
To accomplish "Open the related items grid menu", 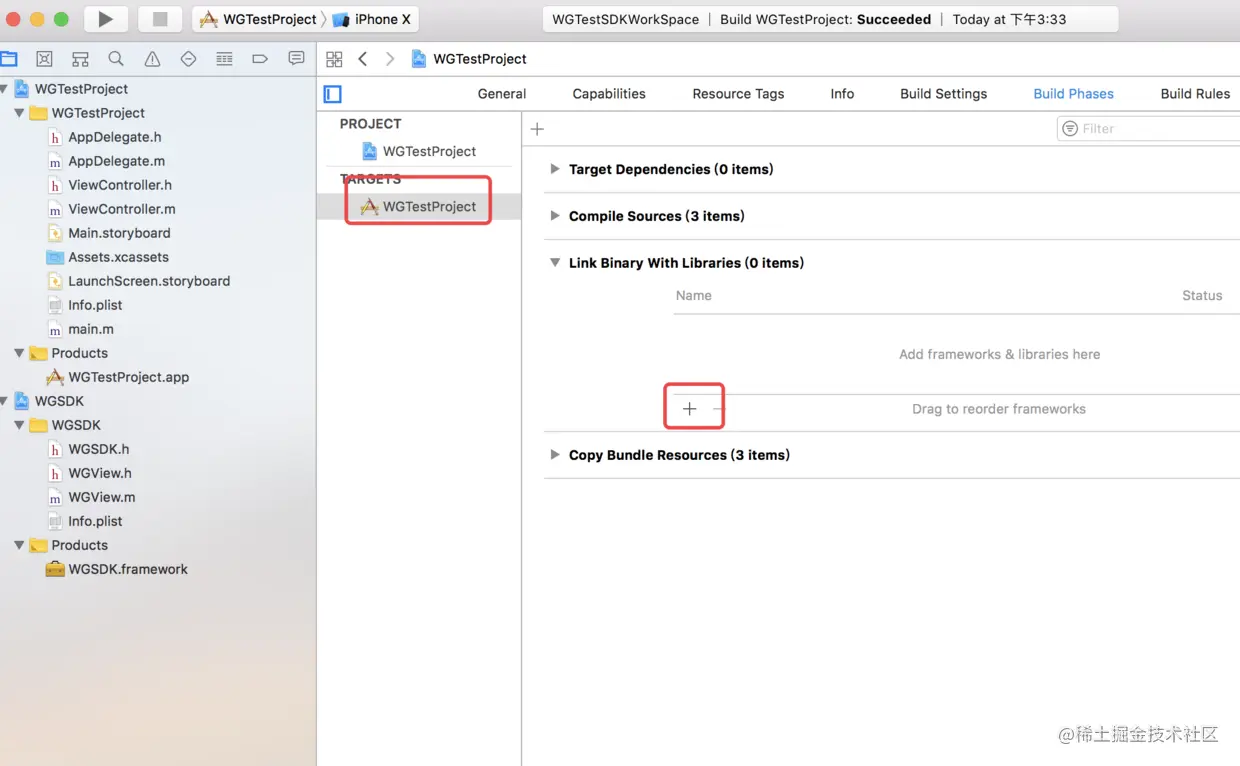I will pyautogui.click(x=334, y=59).
